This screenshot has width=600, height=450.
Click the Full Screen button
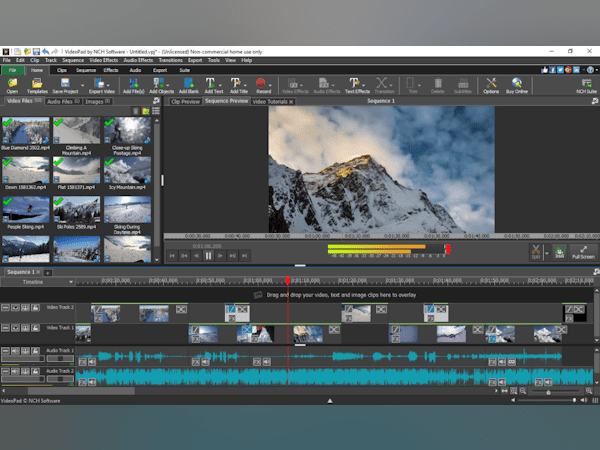click(x=584, y=253)
